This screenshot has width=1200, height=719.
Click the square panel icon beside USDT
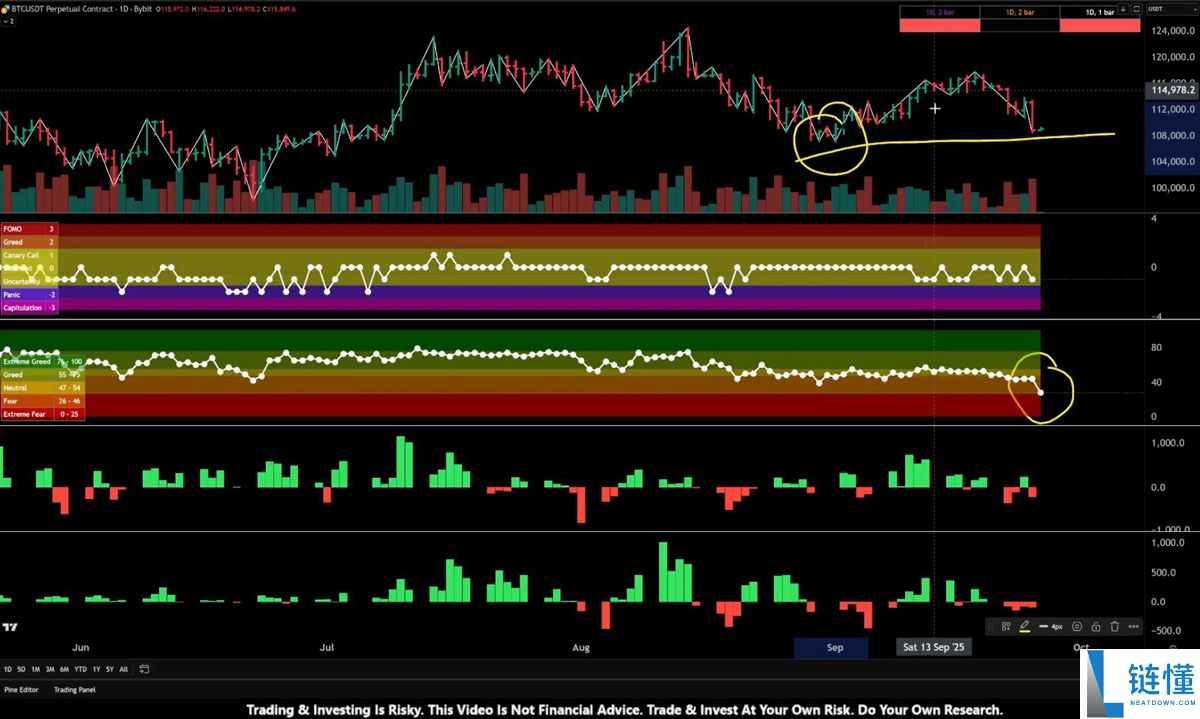coord(1137,9)
